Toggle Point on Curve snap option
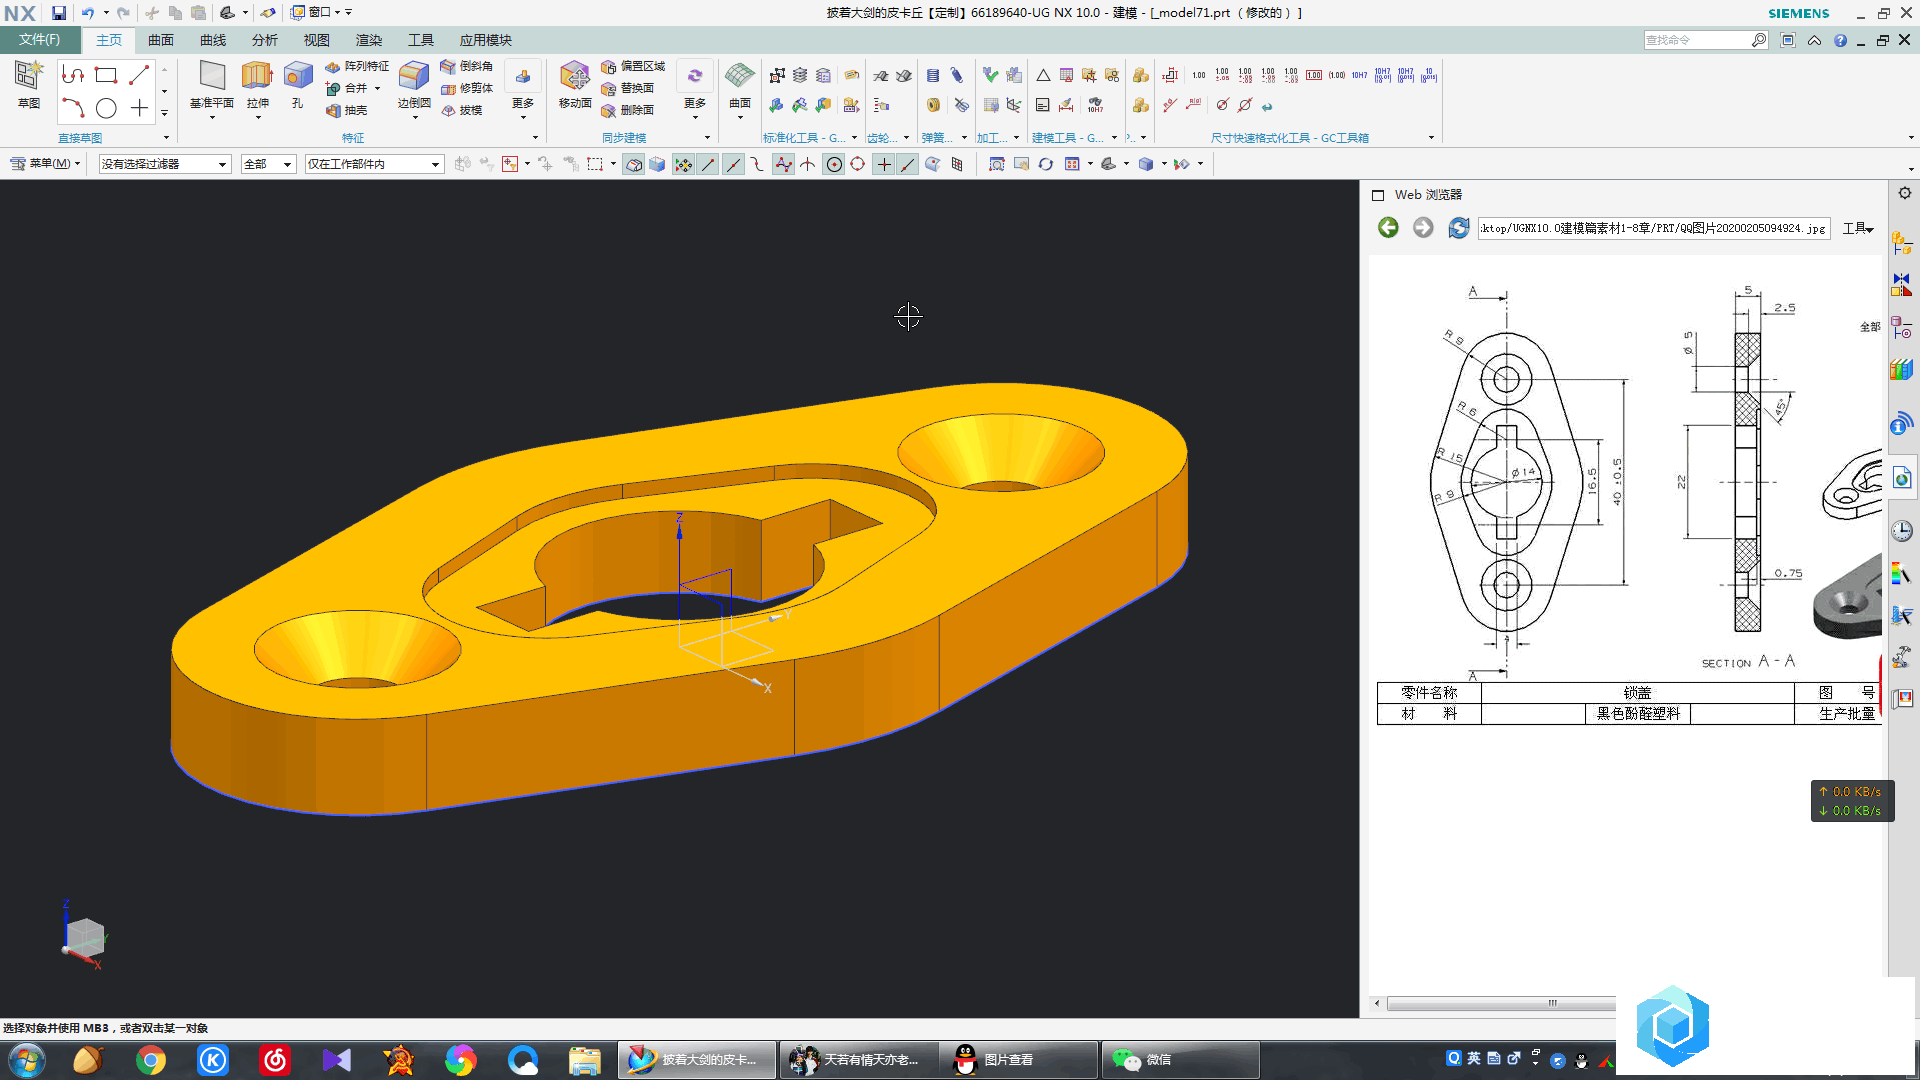Image resolution: width=1920 pixels, height=1080 pixels. pos(908,164)
